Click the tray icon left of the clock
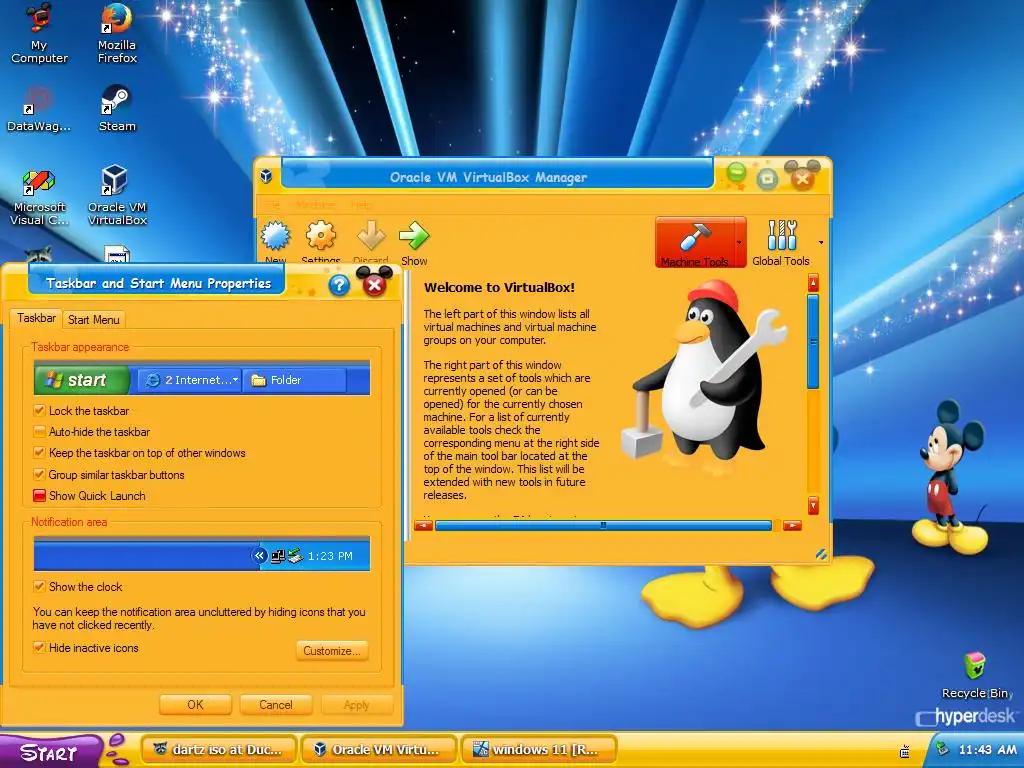1024x768 pixels. click(x=942, y=749)
